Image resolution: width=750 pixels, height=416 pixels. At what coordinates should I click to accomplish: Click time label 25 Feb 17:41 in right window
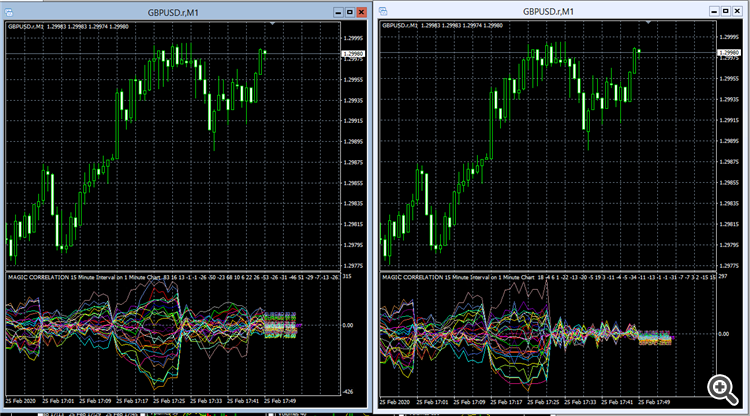point(618,402)
